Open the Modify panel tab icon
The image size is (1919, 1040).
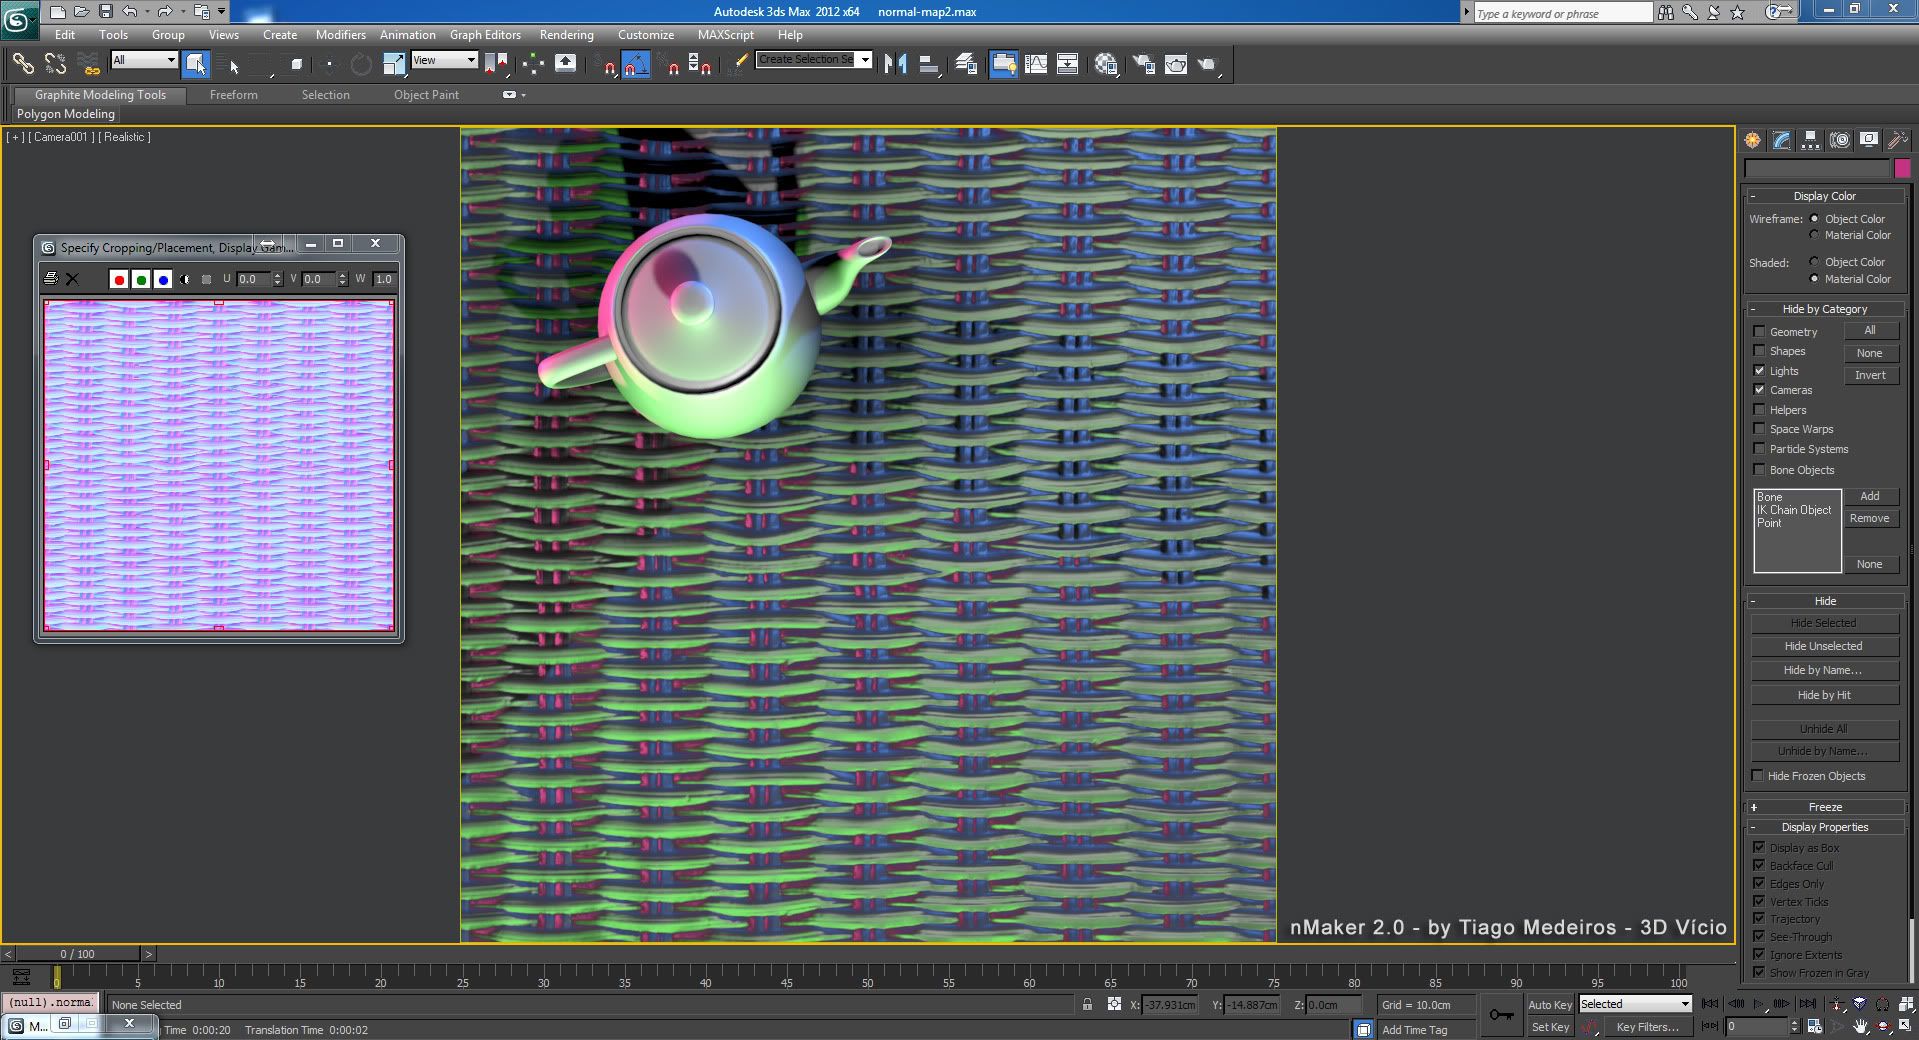coord(1781,140)
